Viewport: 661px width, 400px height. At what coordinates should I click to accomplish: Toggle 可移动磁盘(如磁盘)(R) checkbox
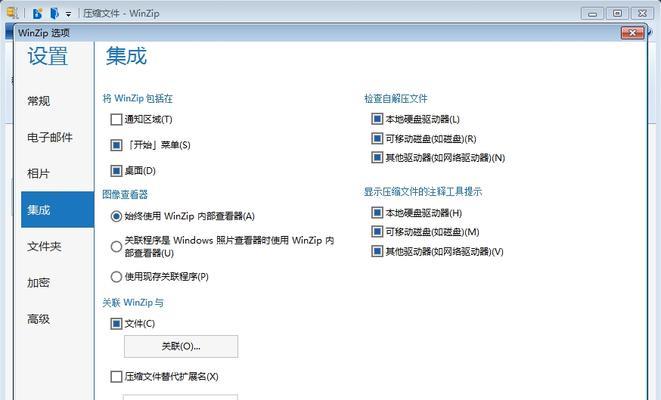377,138
